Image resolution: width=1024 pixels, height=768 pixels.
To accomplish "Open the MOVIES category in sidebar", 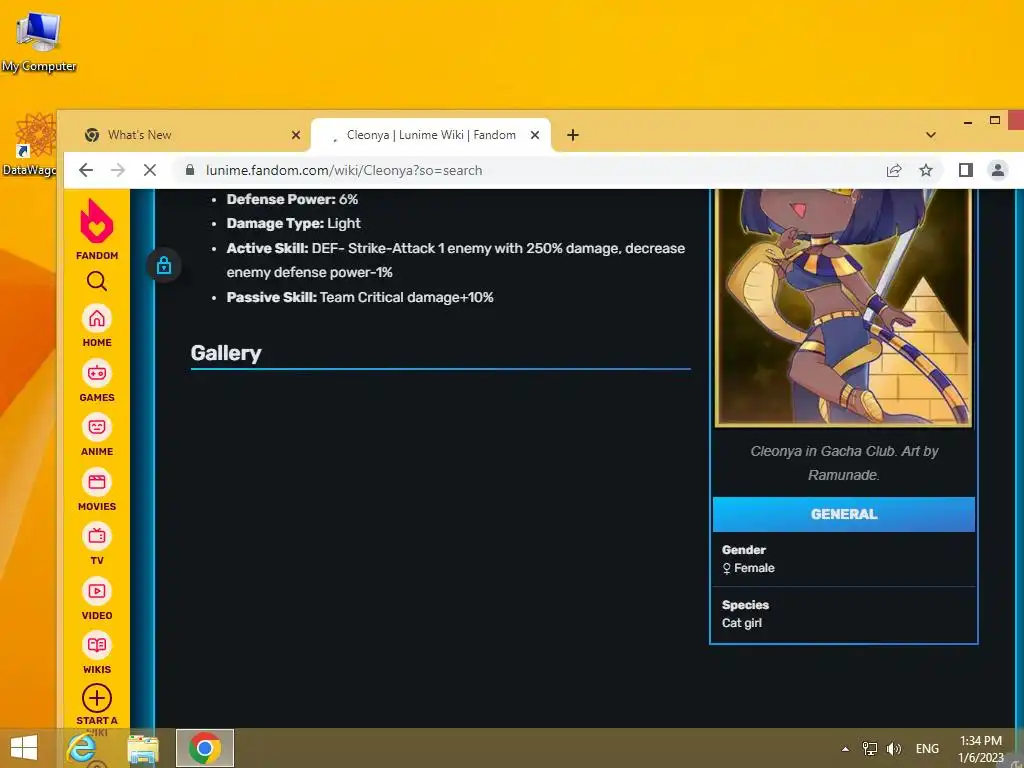I will click(x=97, y=490).
